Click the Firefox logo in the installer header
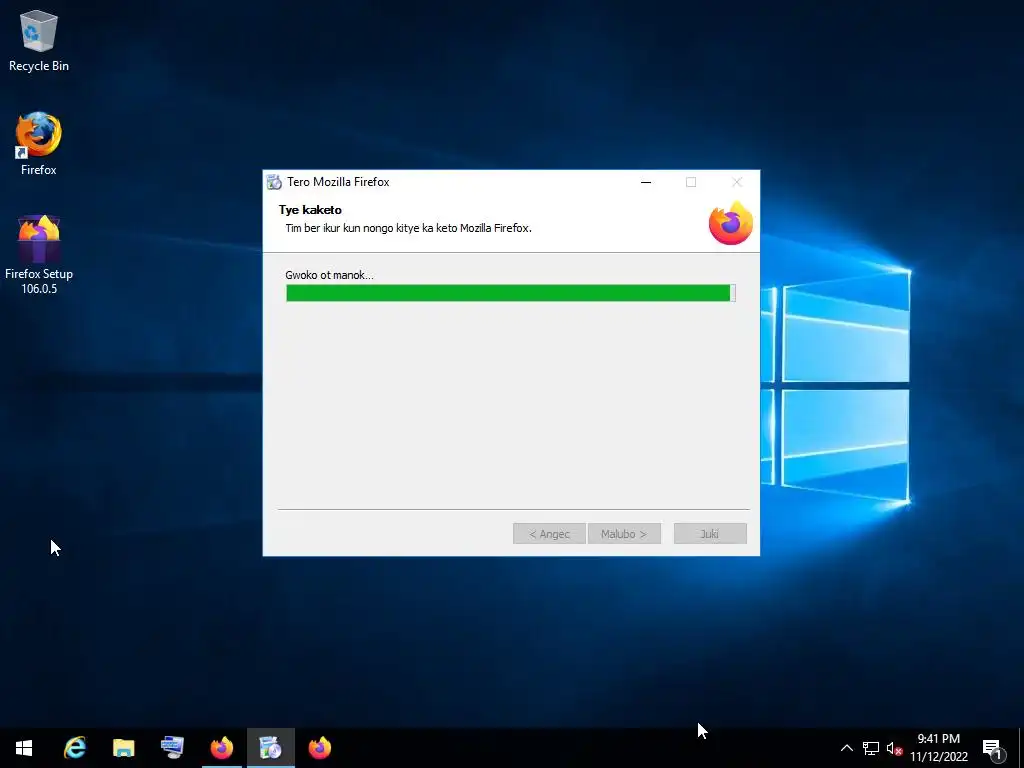Viewport: 1024px width, 768px height. click(x=731, y=223)
